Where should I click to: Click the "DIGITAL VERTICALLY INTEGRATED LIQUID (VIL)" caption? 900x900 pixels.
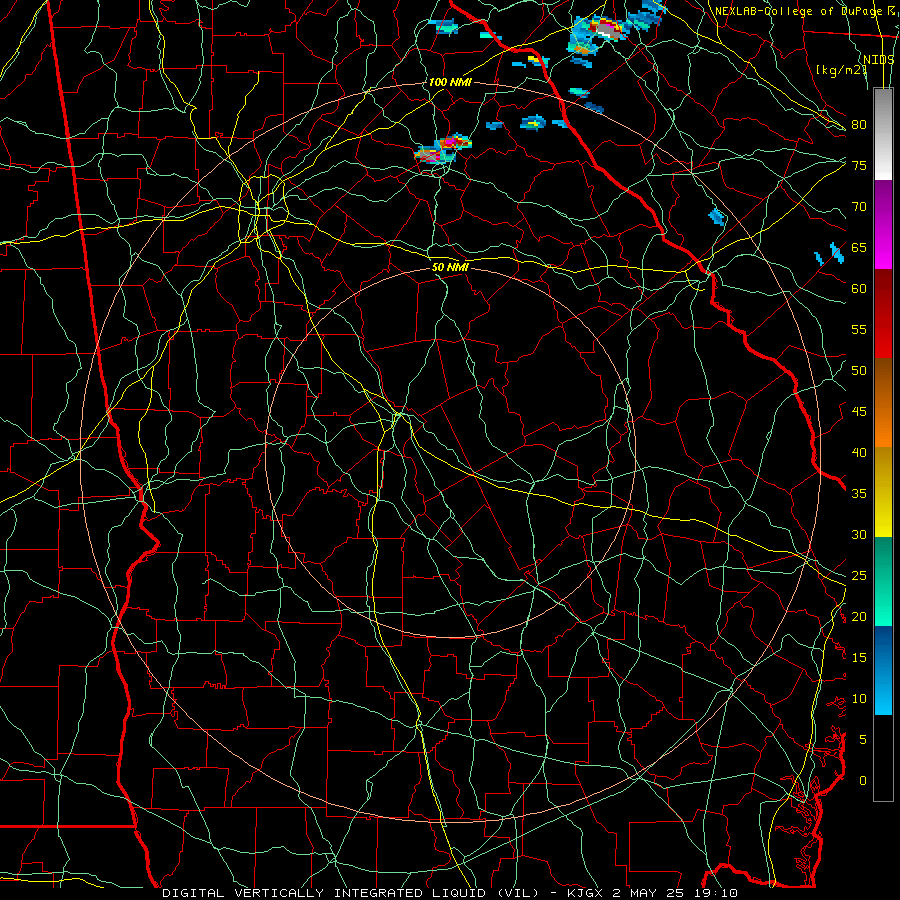(351, 893)
